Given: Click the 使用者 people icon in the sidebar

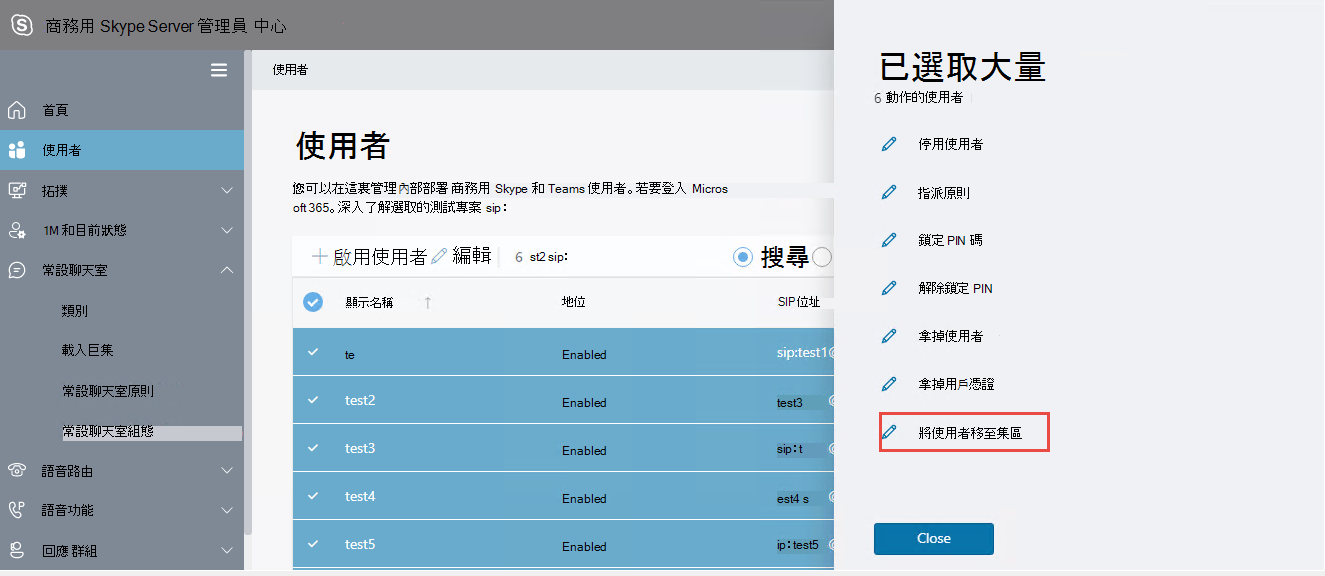Looking at the screenshot, I should pos(17,150).
